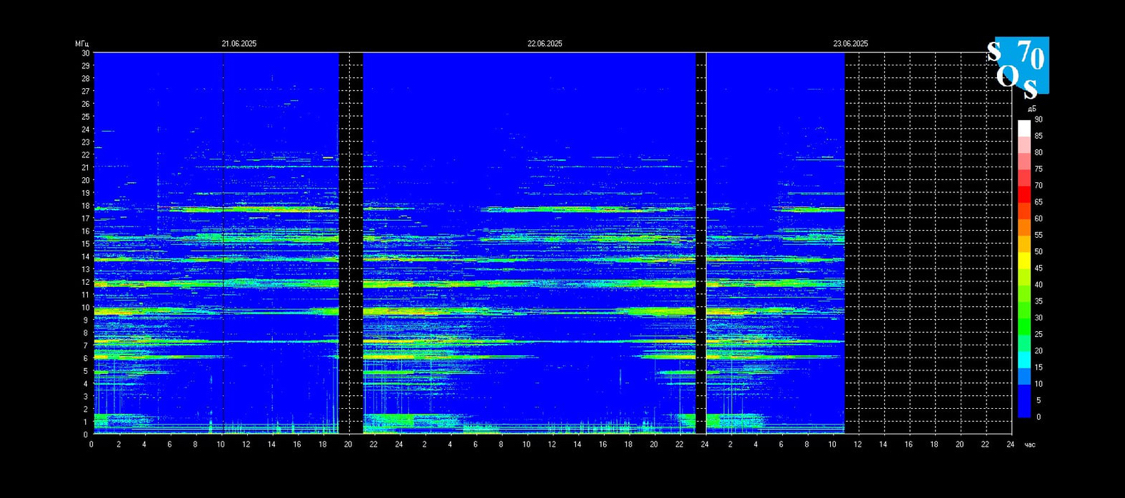This screenshot has height=498, width=1125.
Task: Click the 75 value on the dB scale
Action: tap(1038, 169)
